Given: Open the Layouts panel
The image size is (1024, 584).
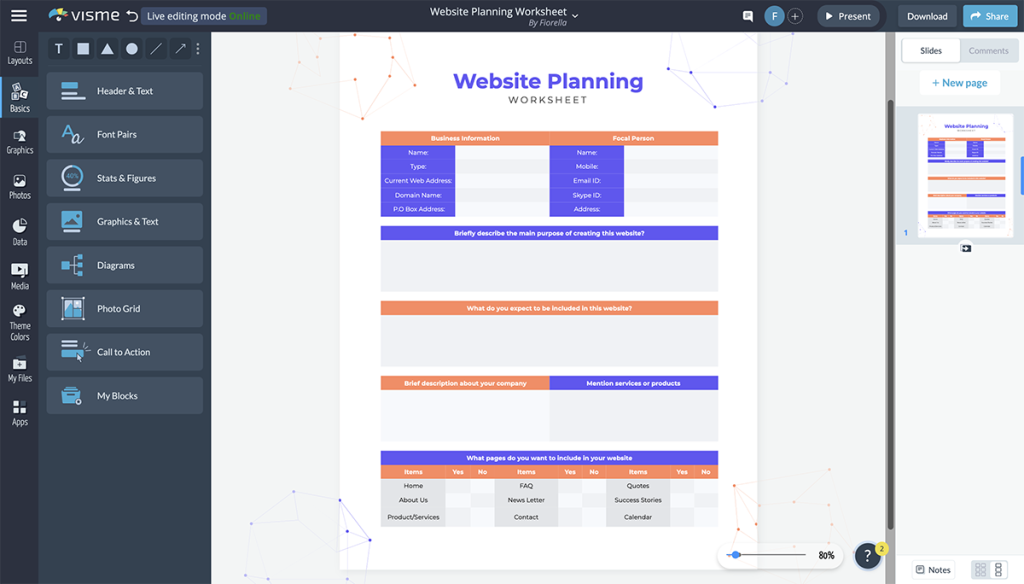Looking at the screenshot, I should pyautogui.click(x=19, y=52).
